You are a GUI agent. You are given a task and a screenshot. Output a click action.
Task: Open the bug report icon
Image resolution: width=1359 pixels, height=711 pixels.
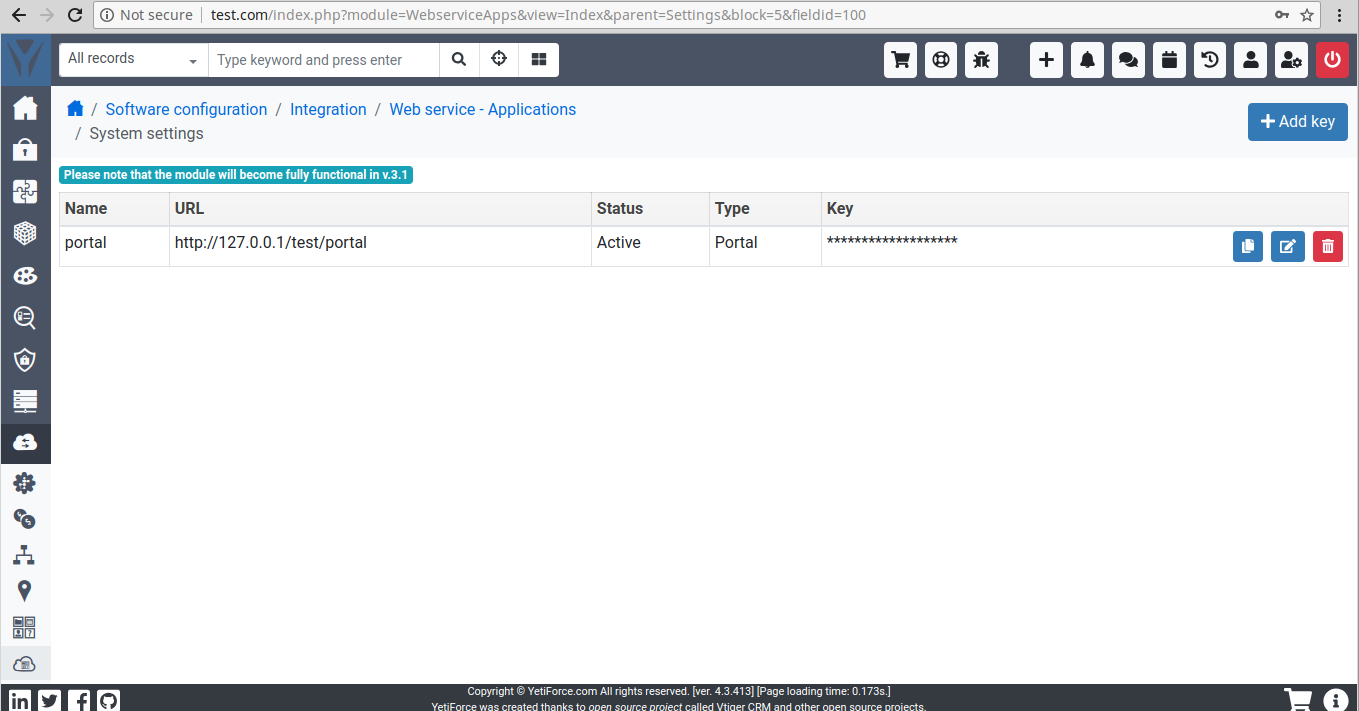point(982,60)
